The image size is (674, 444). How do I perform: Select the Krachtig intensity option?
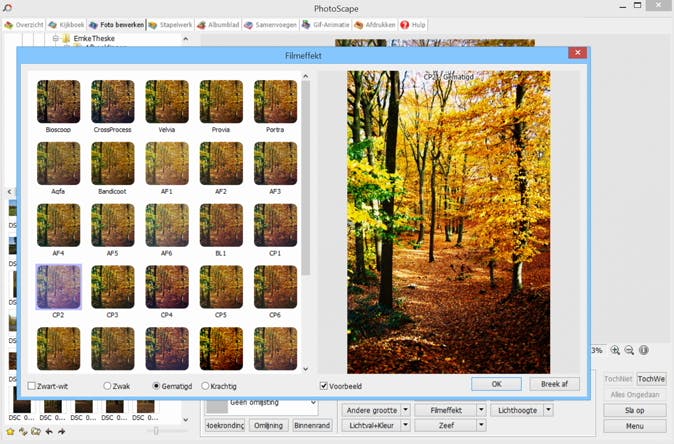(x=206, y=386)
